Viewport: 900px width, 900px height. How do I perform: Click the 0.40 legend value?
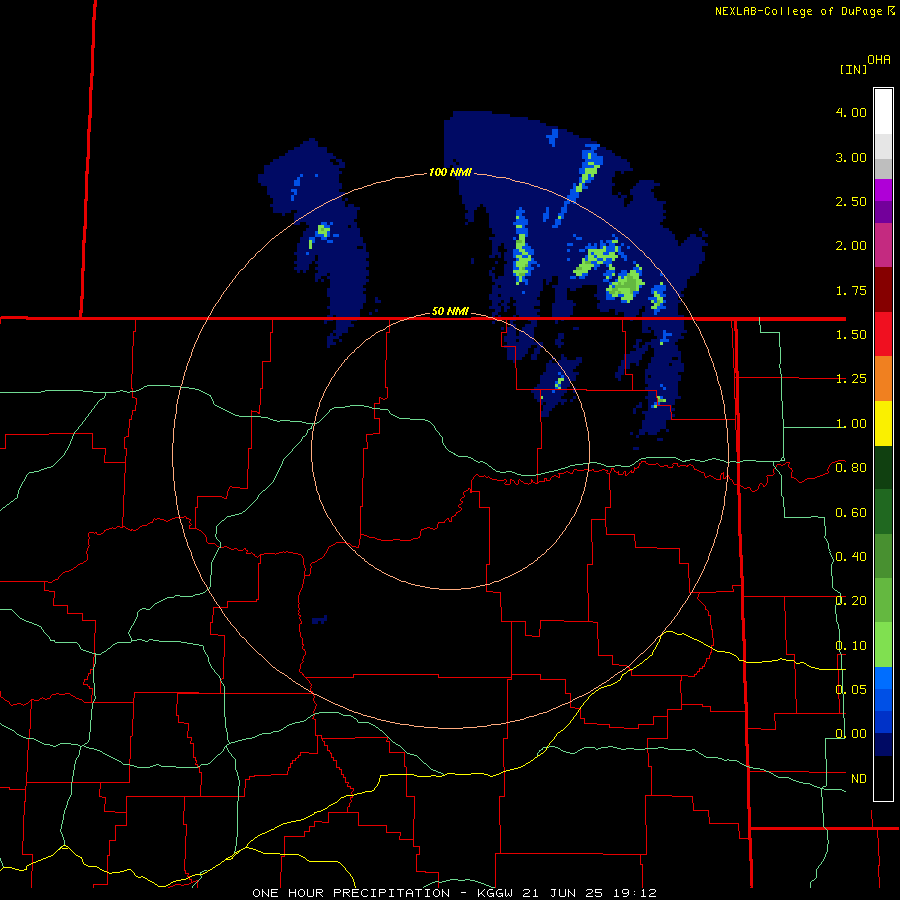[x=851, y=557]
